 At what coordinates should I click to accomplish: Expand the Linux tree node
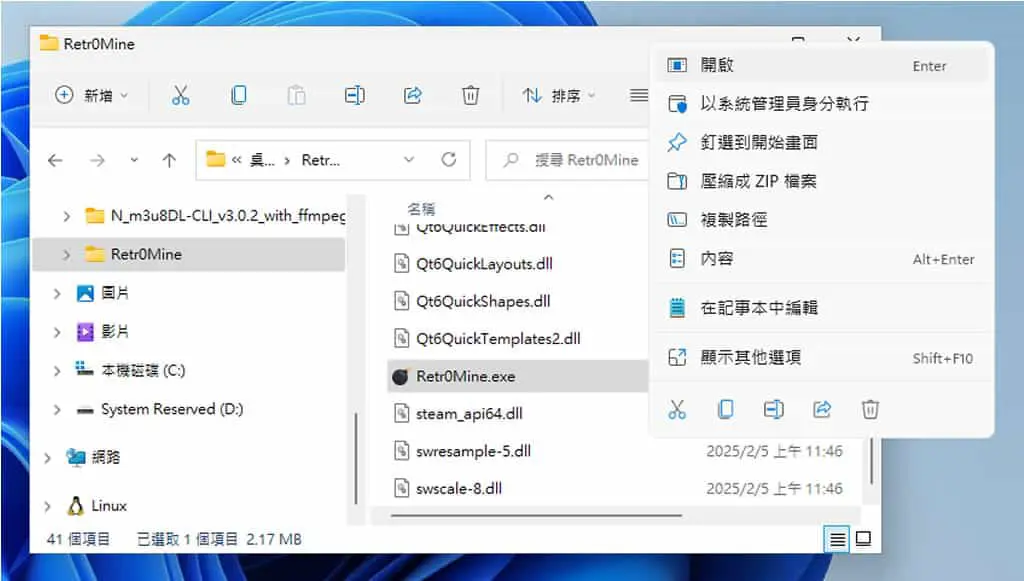coord(47,506)
